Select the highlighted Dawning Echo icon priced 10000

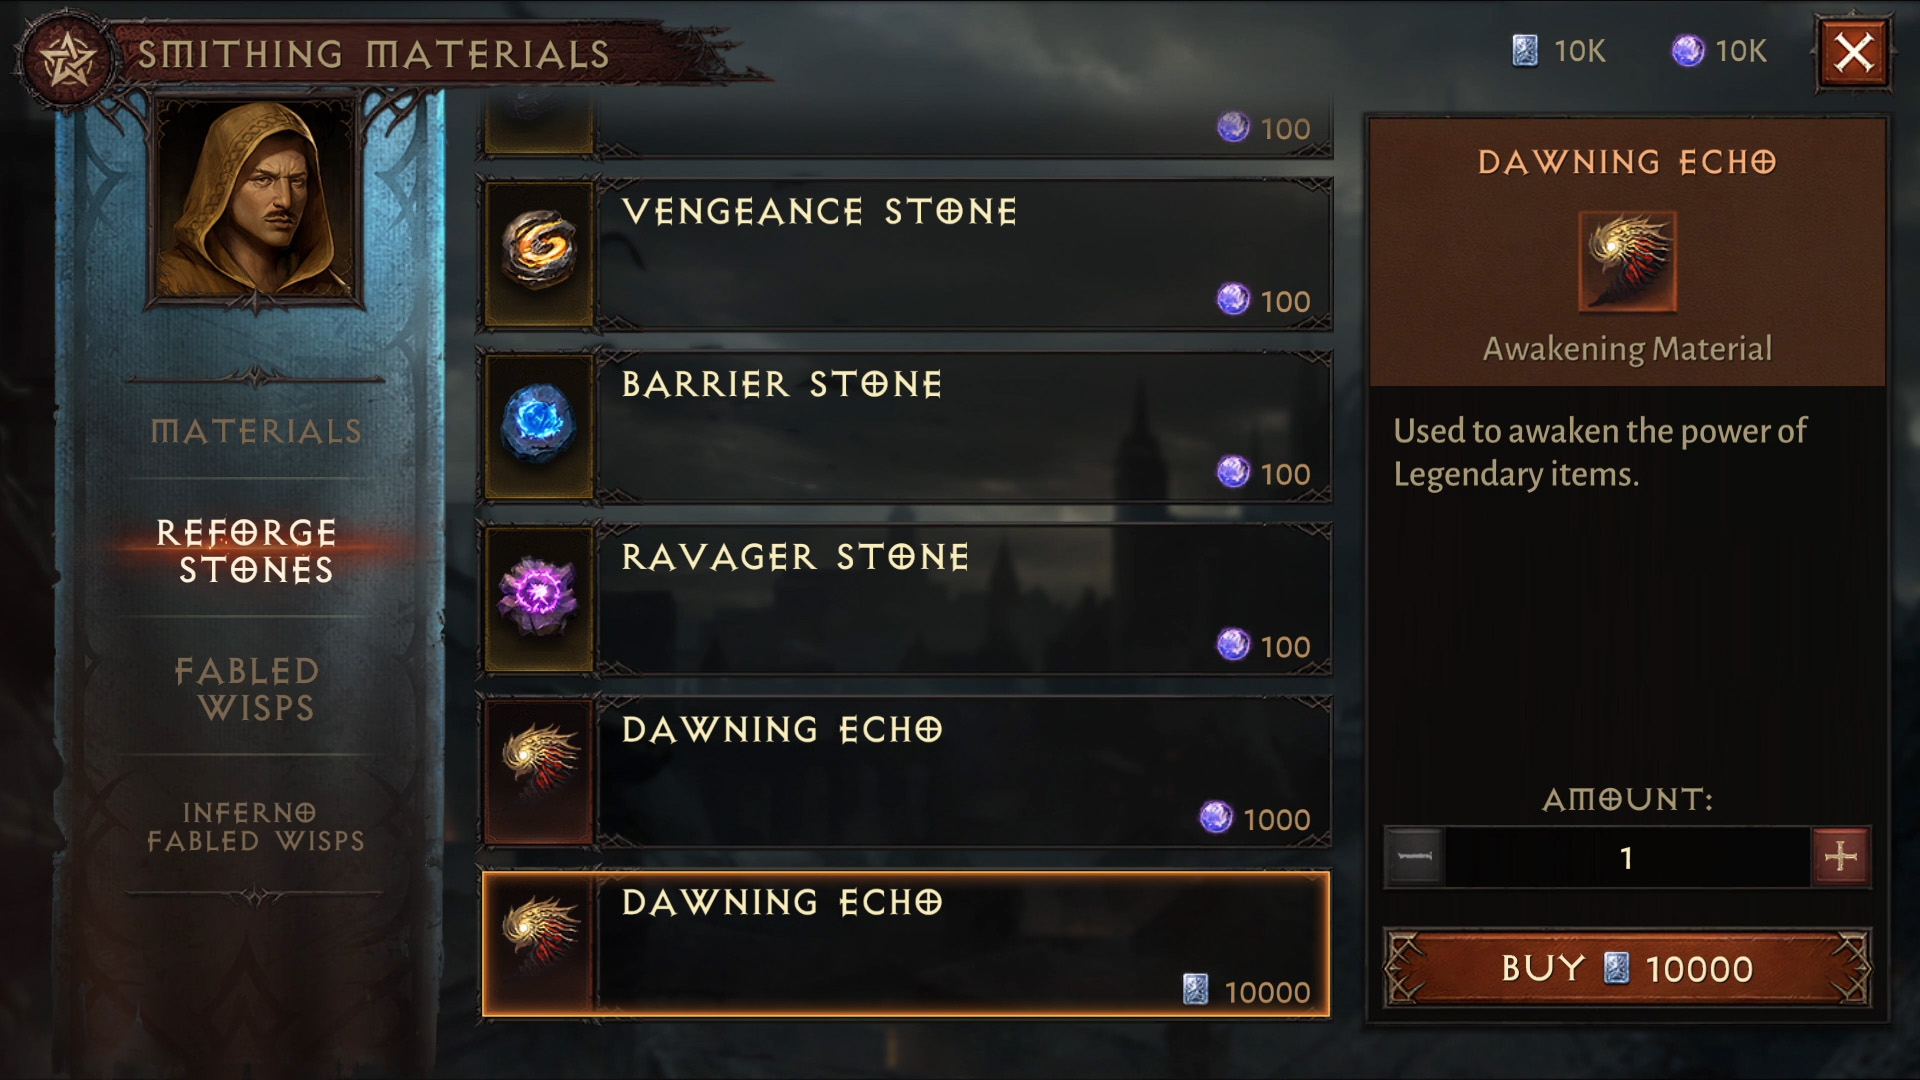[539, 945]
